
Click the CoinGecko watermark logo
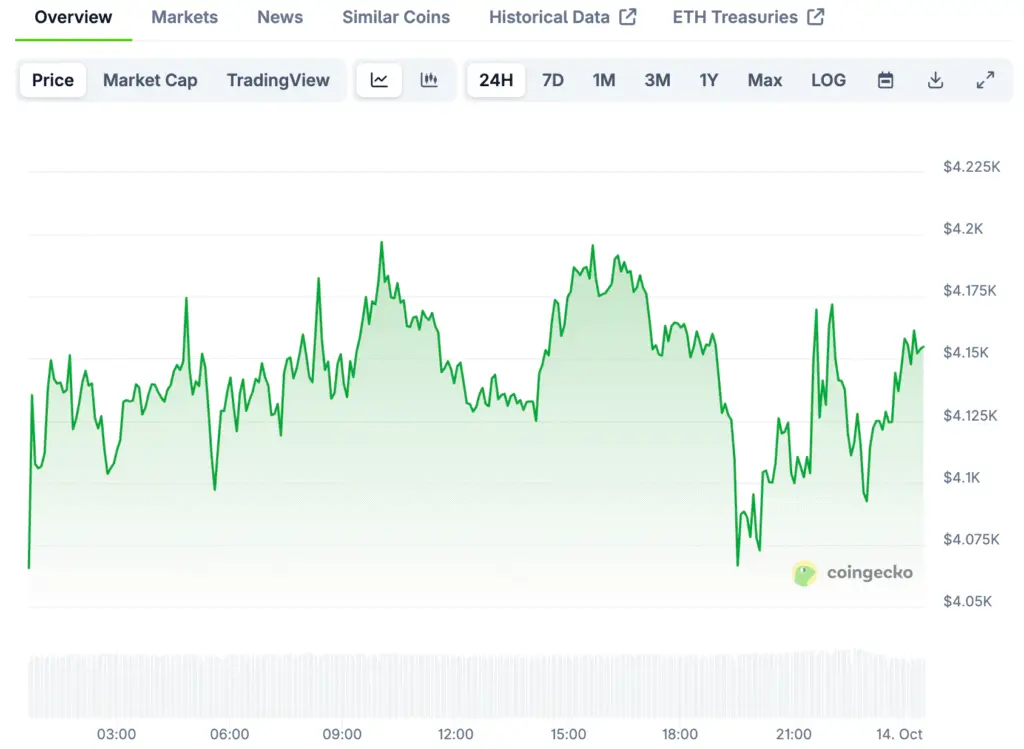click(853, 573)
